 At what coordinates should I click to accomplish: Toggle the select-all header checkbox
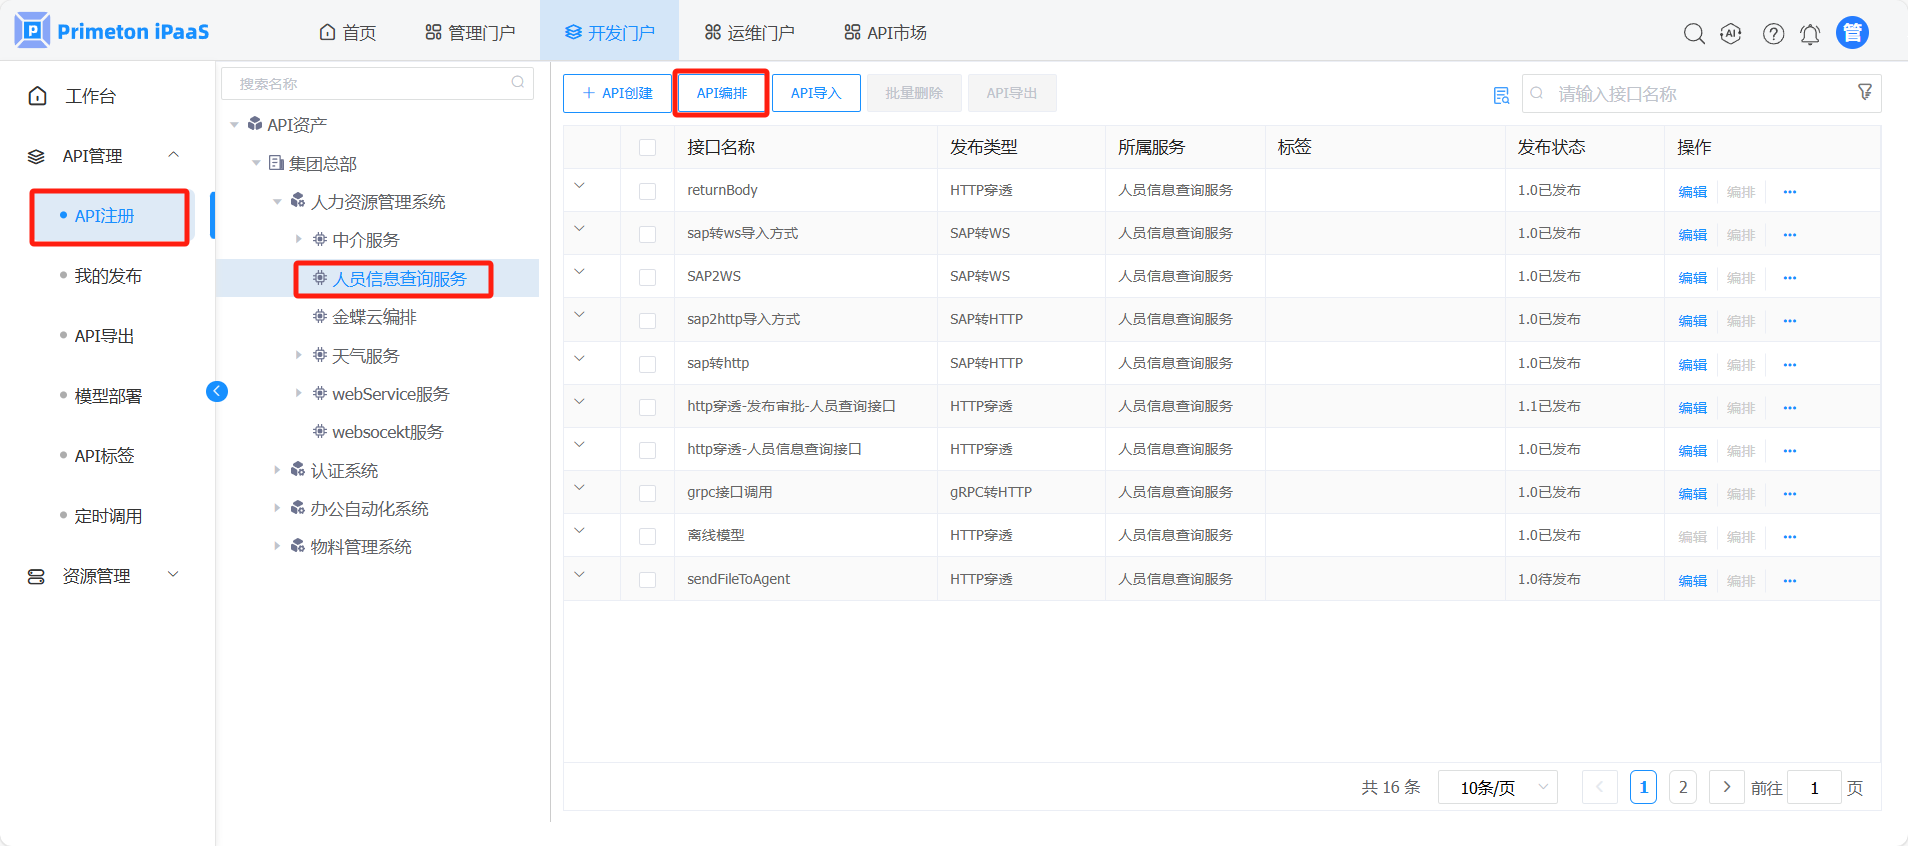648,148
